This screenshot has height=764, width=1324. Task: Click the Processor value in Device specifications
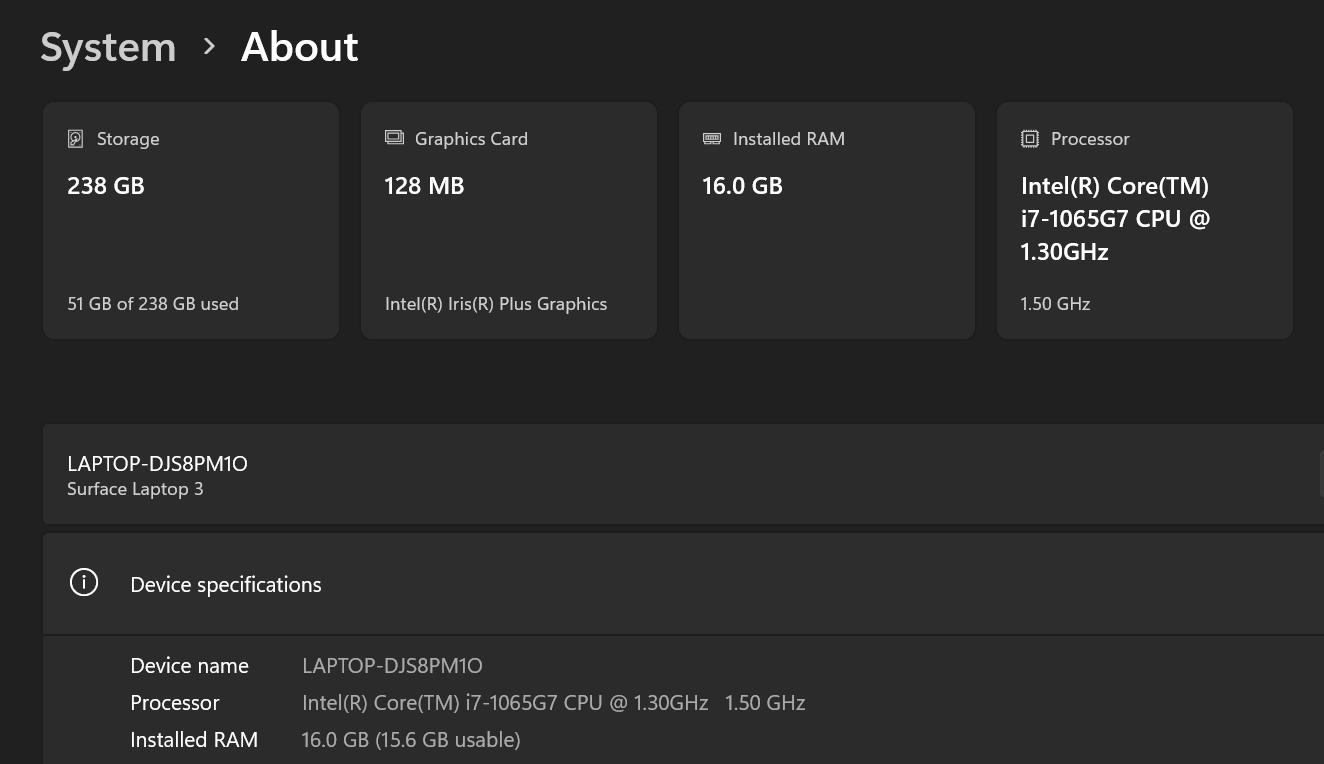coord(553,703)
